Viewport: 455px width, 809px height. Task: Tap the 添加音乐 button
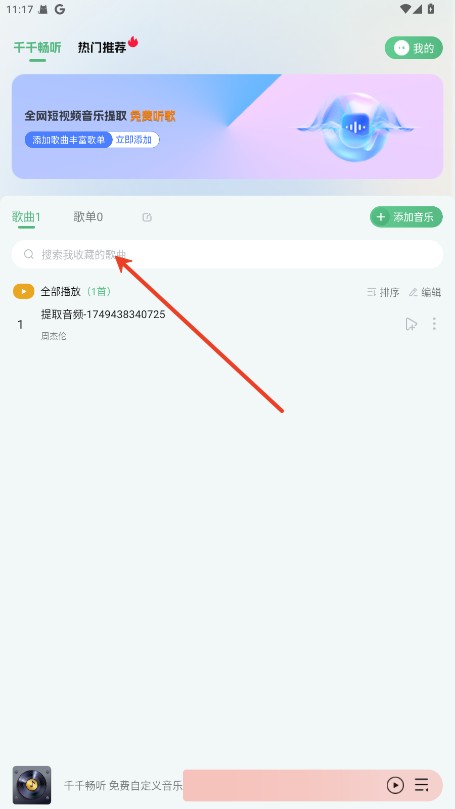(x=407, y=217)
